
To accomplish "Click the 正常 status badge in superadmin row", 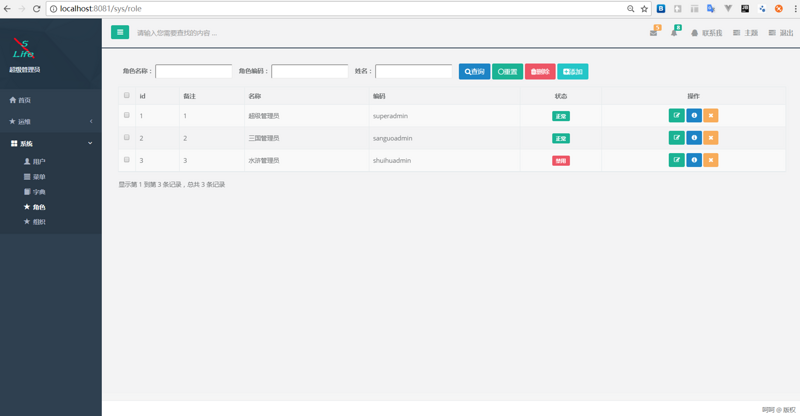I will (561, 116).
